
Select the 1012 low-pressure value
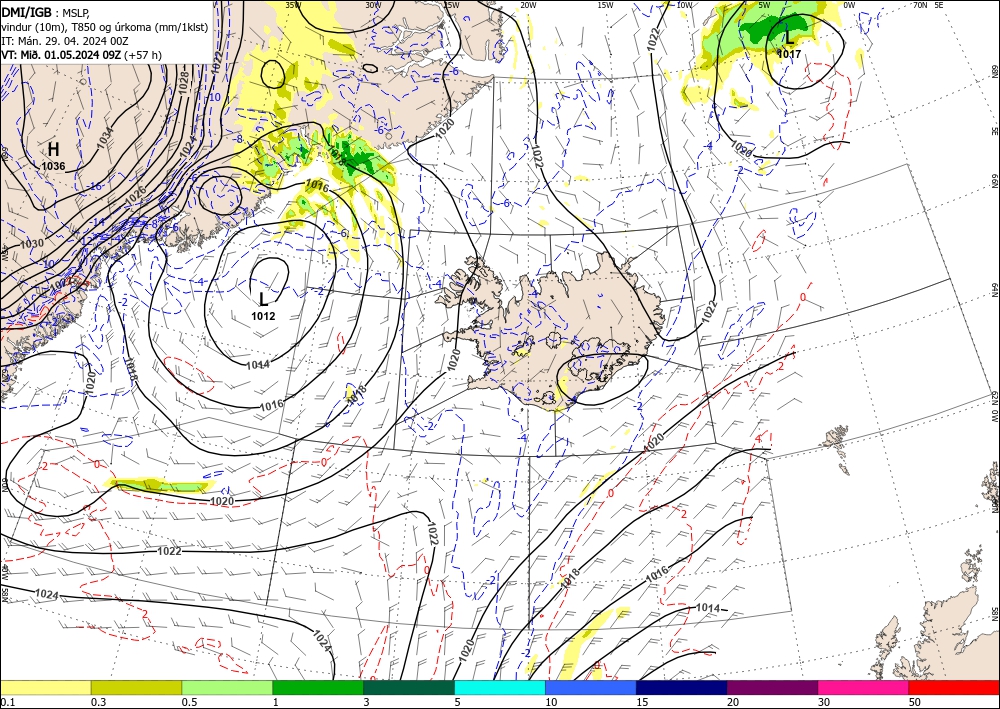[x=263, y=316]
